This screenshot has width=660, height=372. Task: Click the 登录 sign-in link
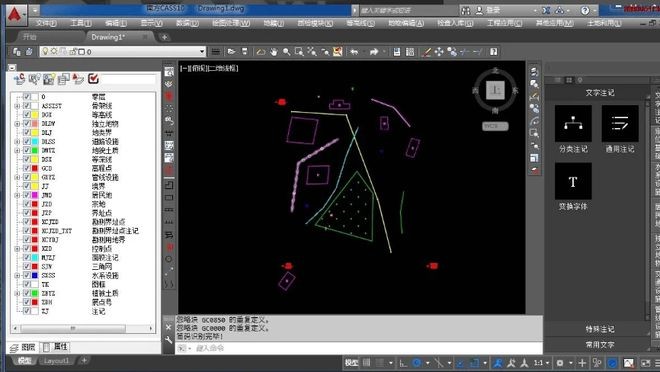click(x=493, y=10)
